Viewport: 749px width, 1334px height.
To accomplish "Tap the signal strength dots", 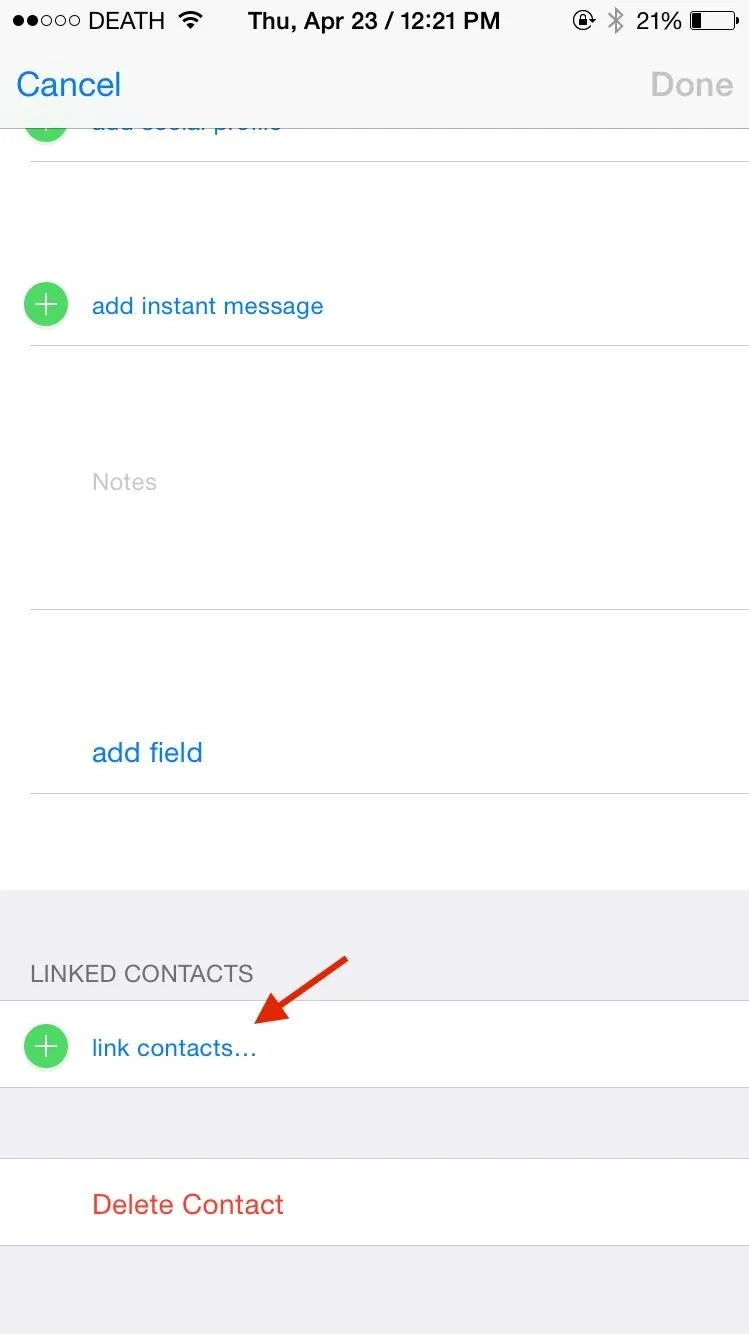I will [46, 20].
